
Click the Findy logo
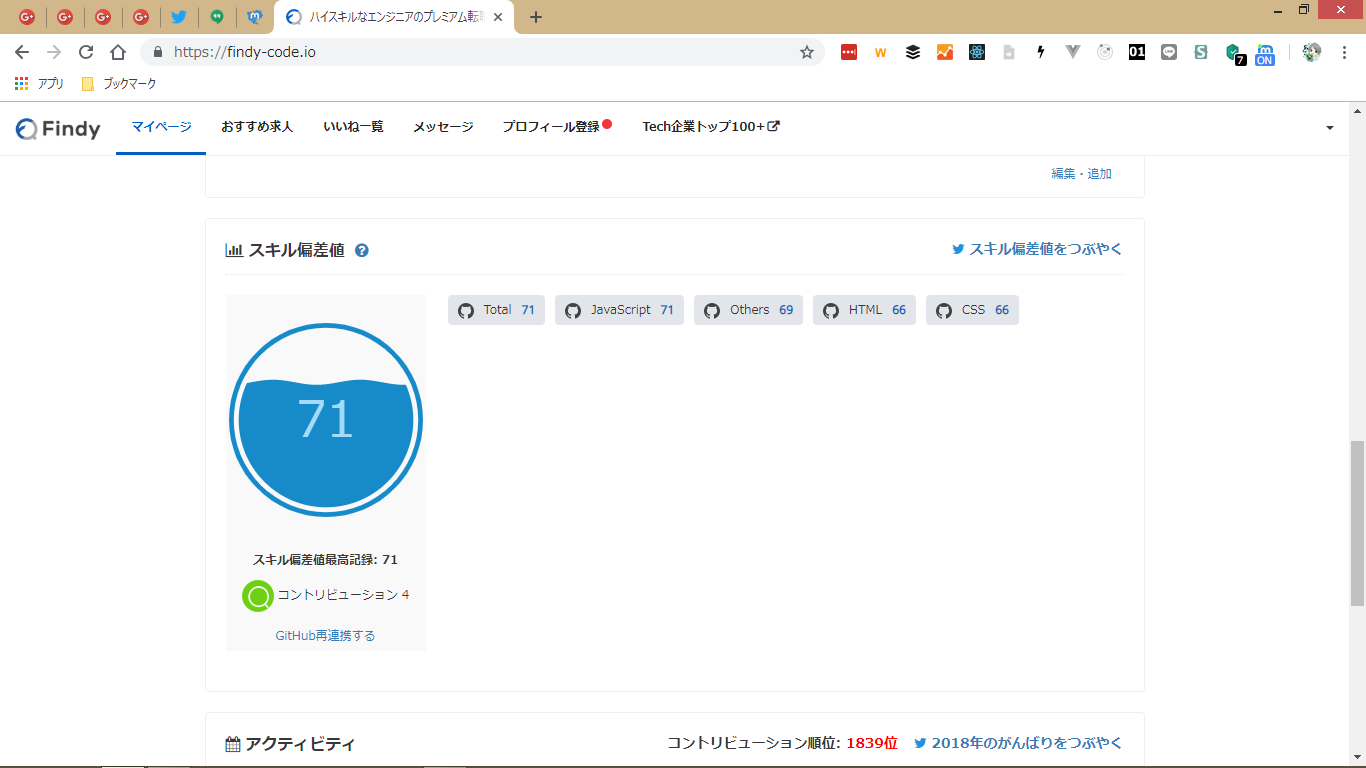pyautogui.click(x=58, y=128)
